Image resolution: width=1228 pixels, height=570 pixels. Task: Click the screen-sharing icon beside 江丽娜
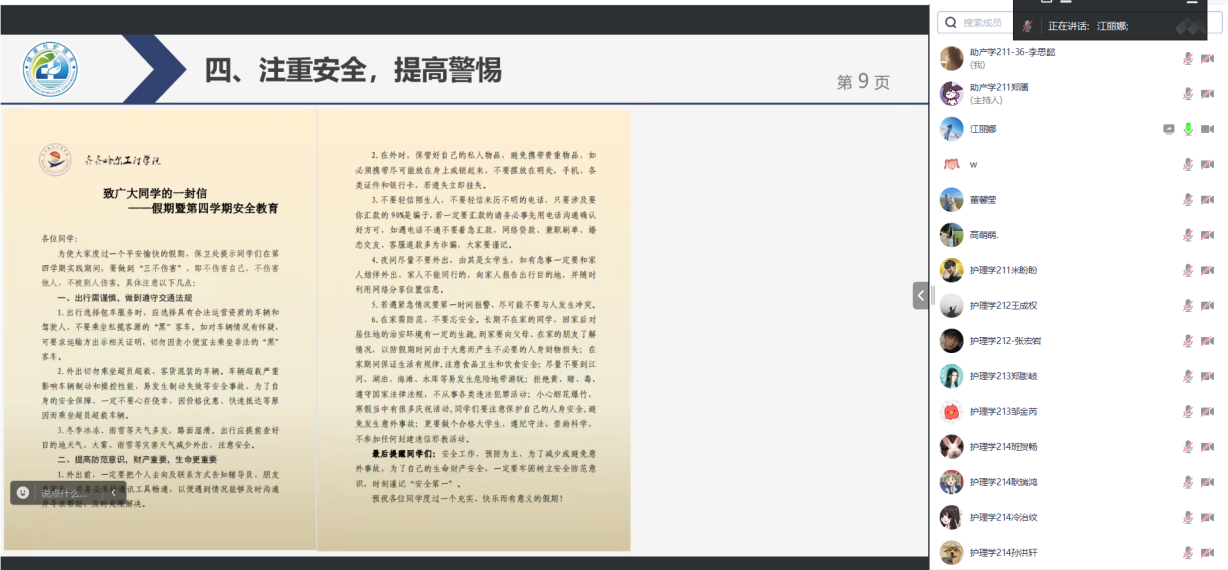1168,129
